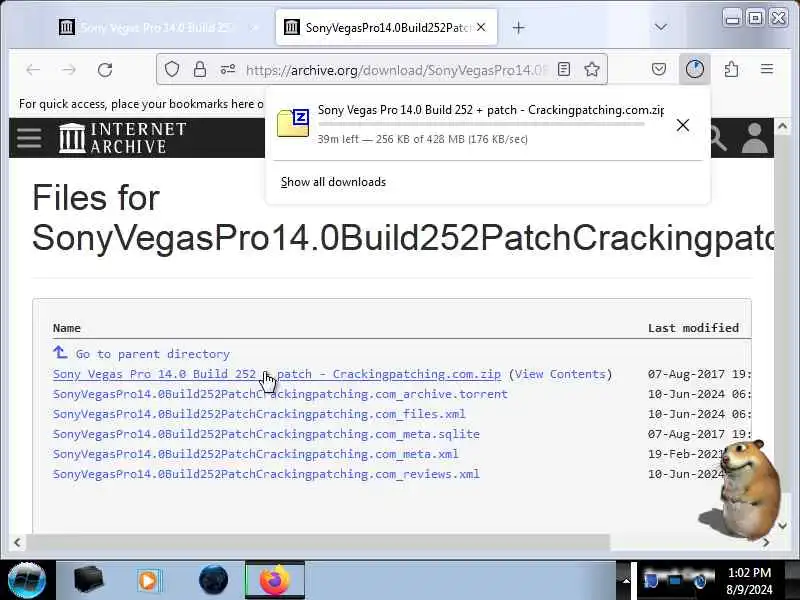Open the _files.xml file link
800x600 pixels.
[259, 414]
